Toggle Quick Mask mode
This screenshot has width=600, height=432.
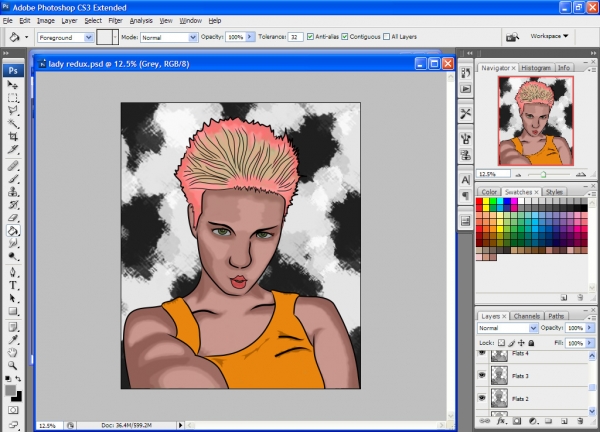13,411
